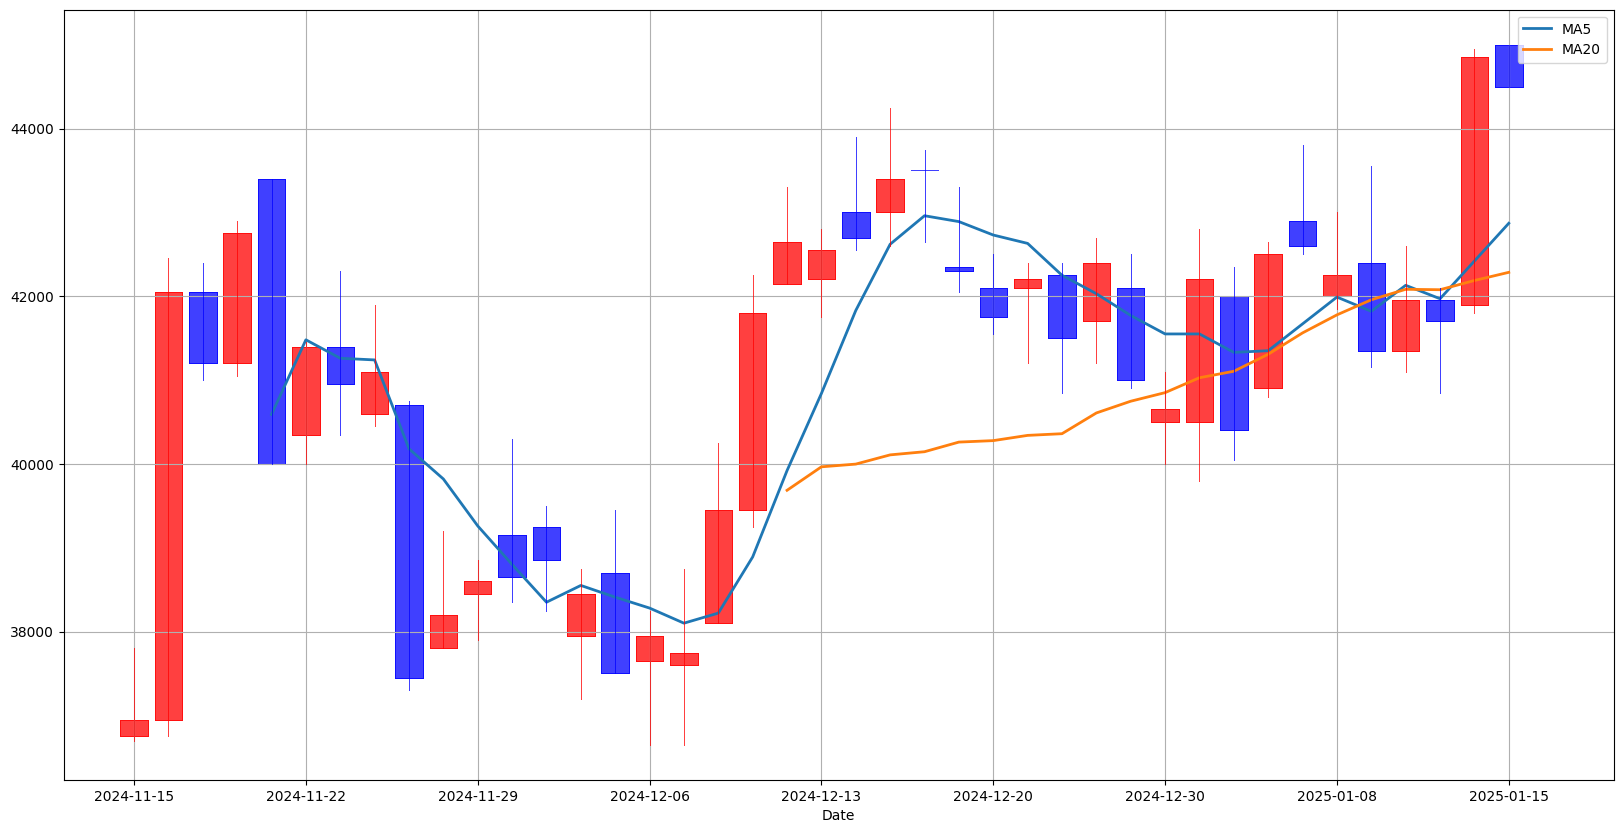Select the 2024-11-22 date tick label
The width and height of the screenshot is (1623, 833).
point(306,796)
